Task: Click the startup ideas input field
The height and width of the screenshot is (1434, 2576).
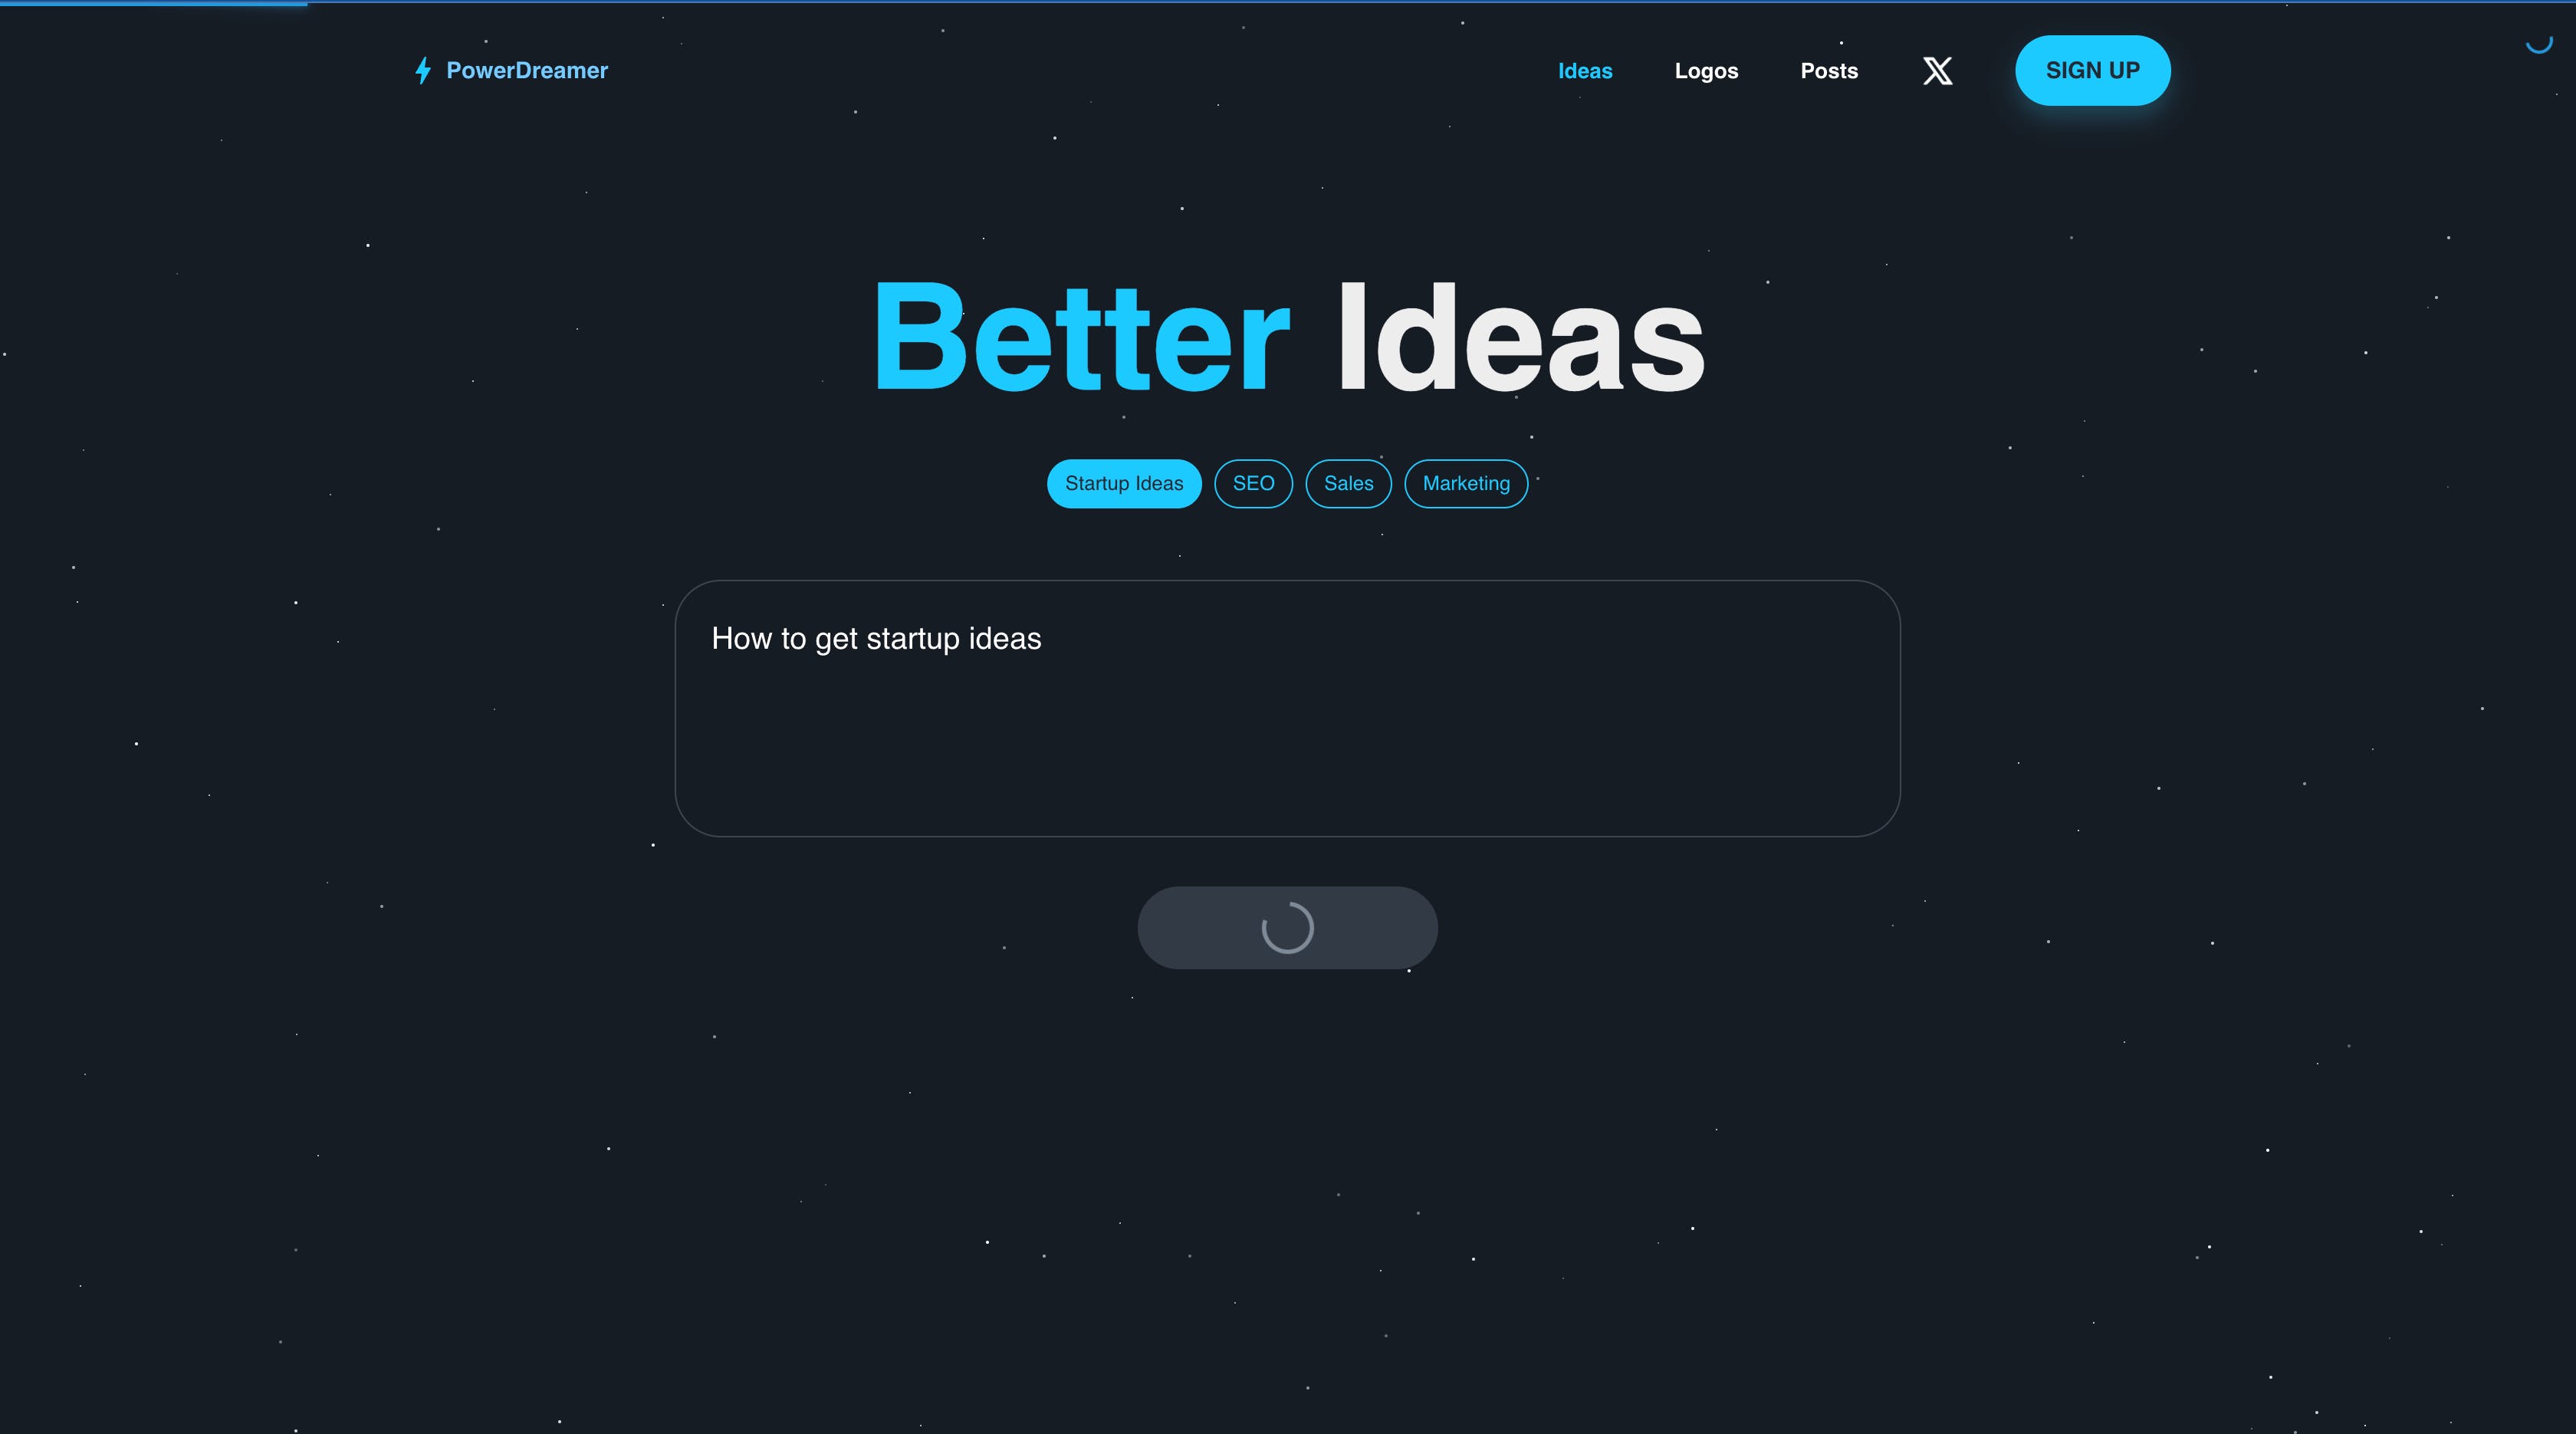Action: pyautogui.click(x=1287, y=706)
